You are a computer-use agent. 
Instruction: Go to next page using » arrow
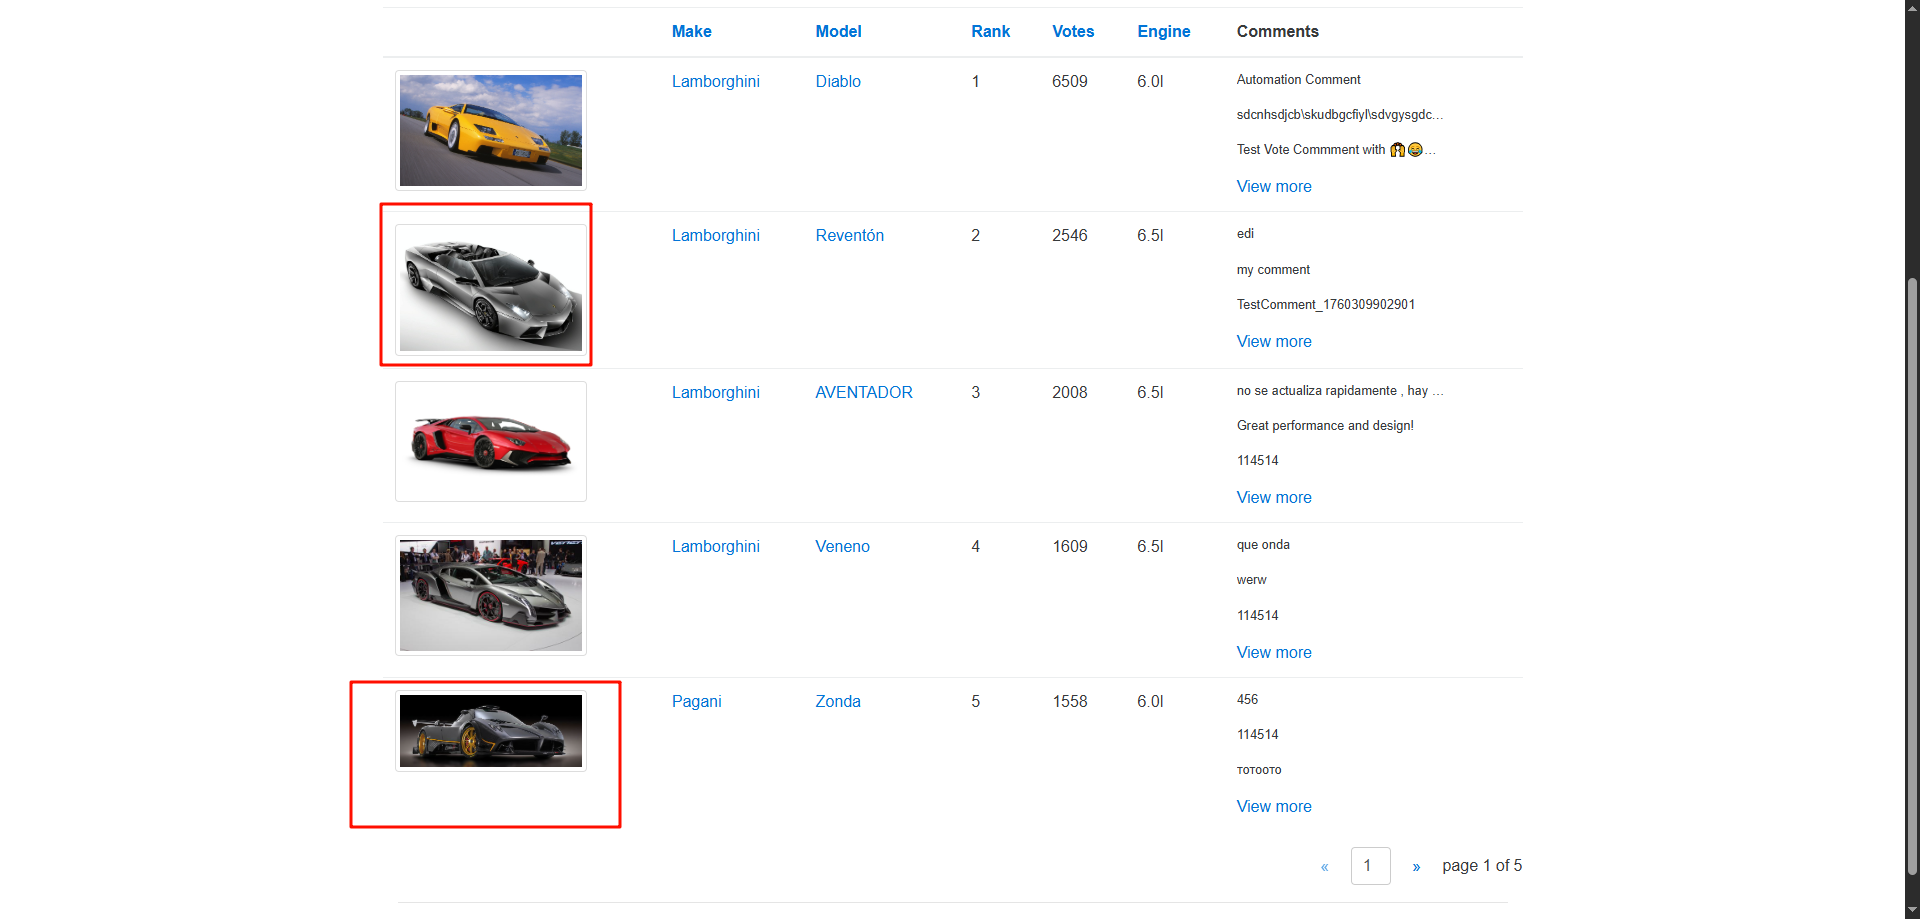(1416, 867)
